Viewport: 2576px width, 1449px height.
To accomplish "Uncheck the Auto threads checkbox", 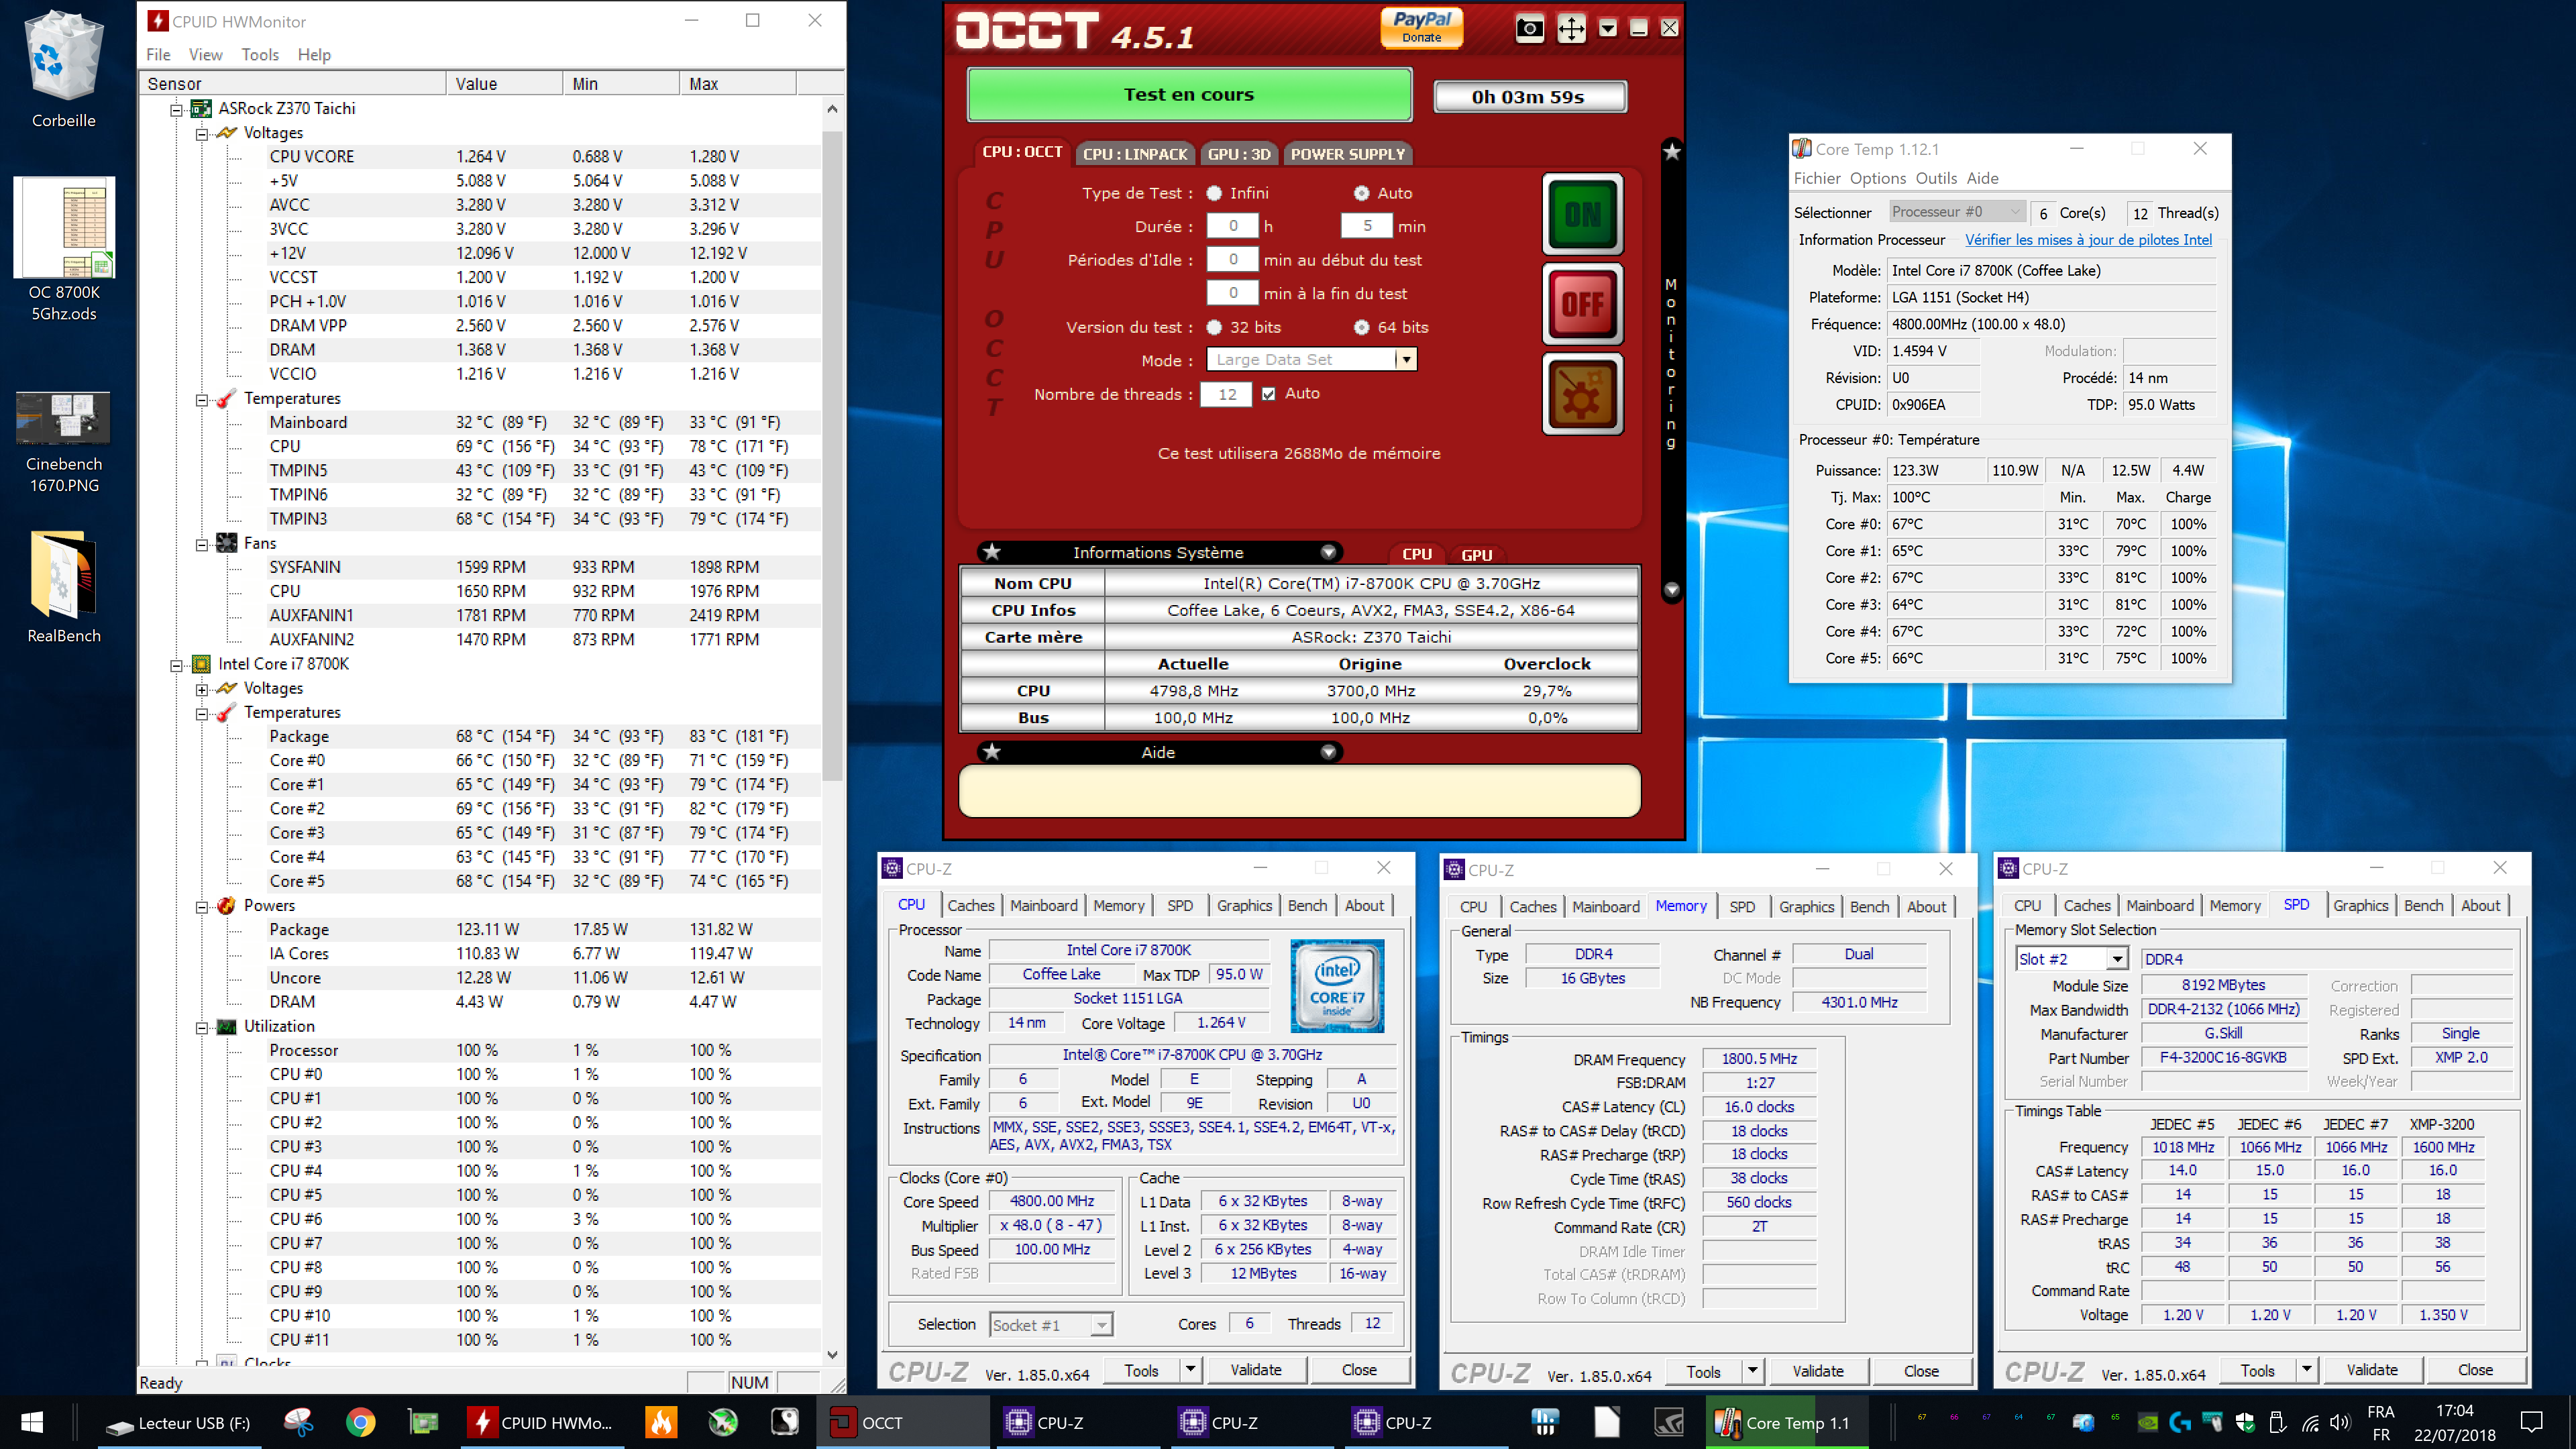I will [x=1268, y=394].
